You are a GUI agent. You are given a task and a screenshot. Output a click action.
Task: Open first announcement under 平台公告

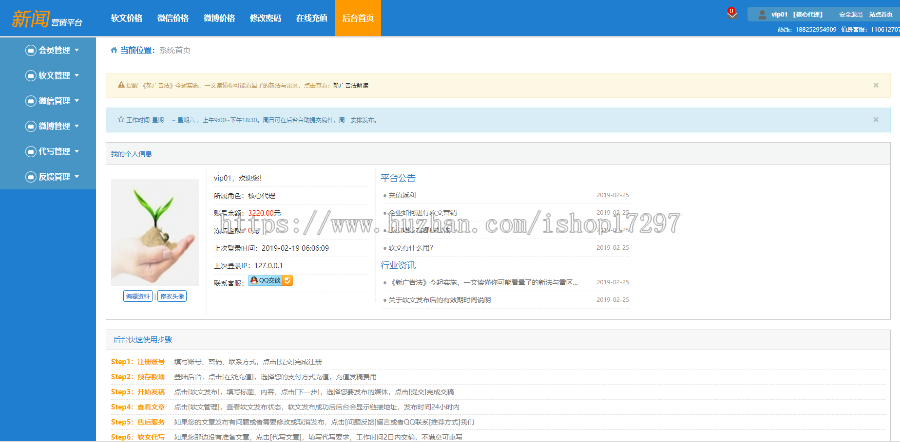coord(403,195)
